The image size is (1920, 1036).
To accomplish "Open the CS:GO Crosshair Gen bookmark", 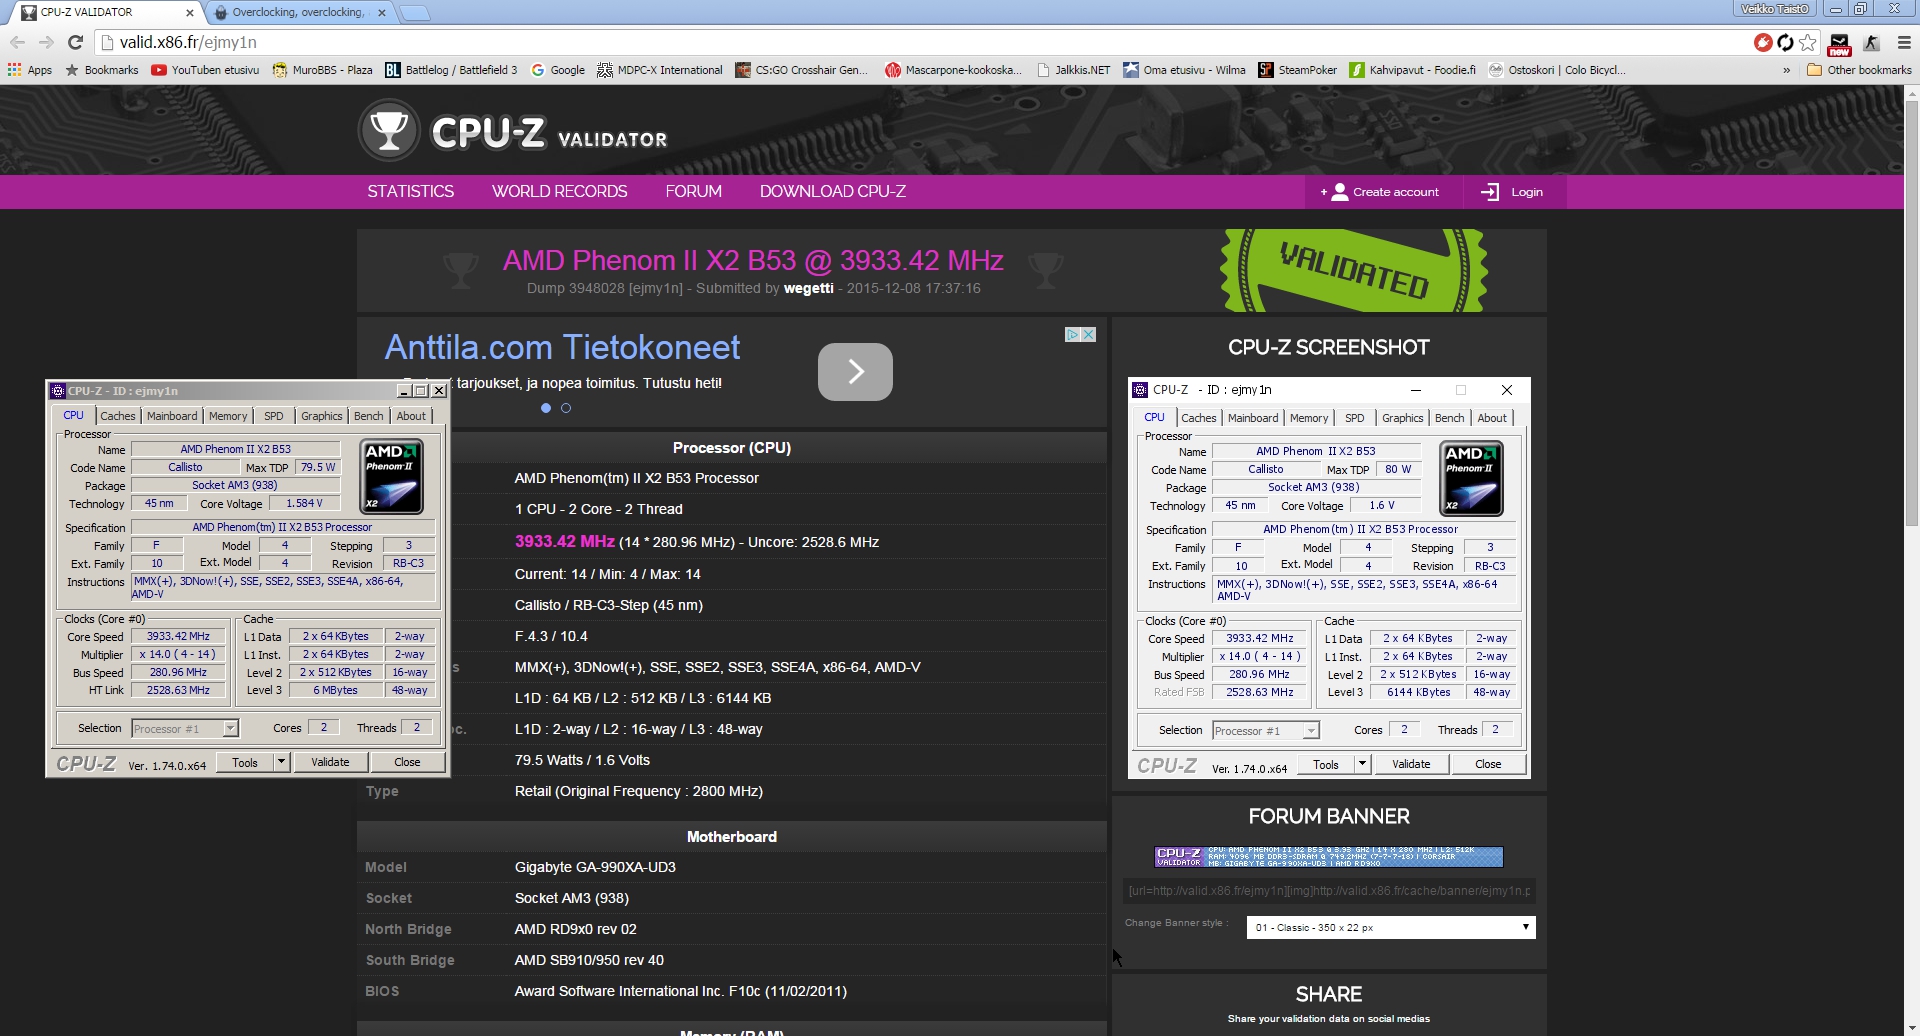I will [802, 70].
